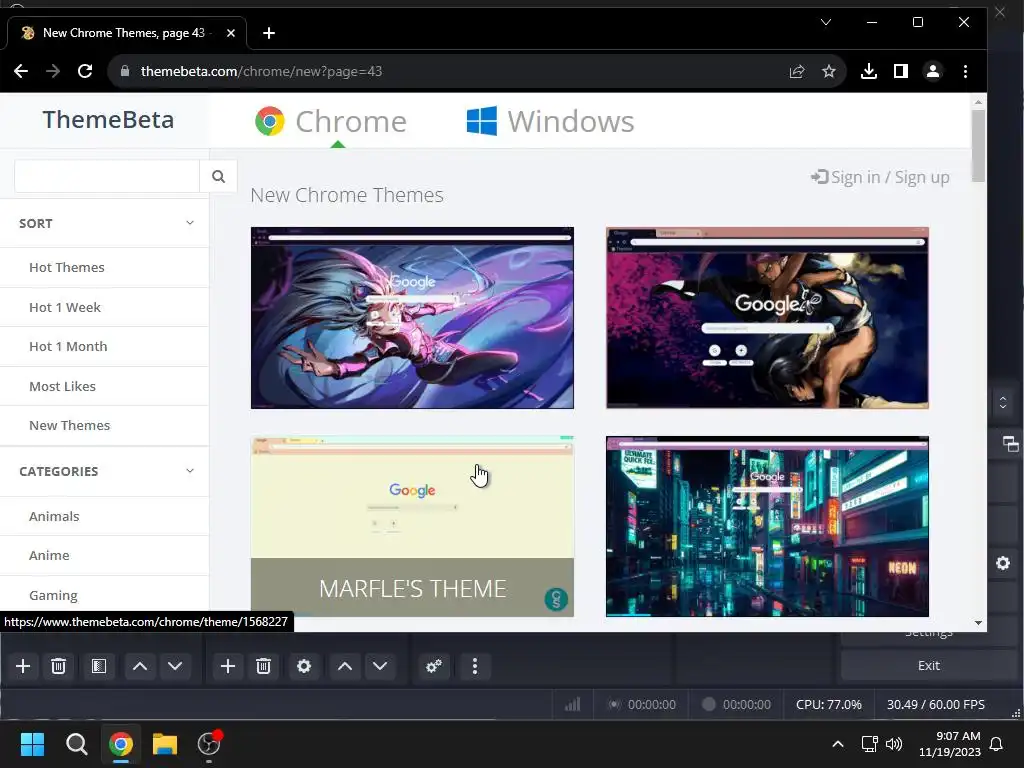Open Windows Start menu
The image size is (1024, 768).
coord(32,744)
